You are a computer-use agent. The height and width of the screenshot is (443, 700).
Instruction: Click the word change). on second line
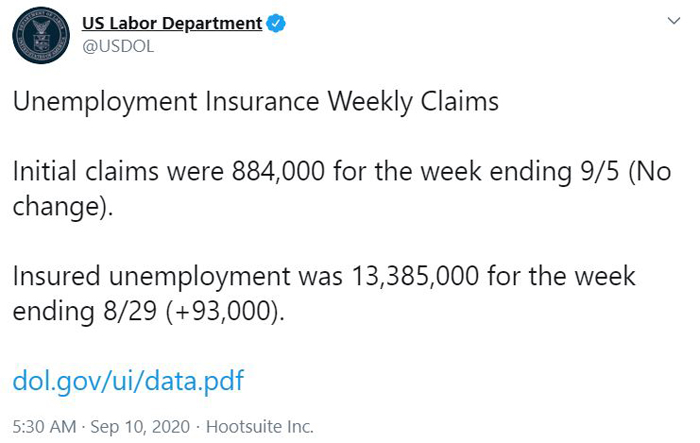pyautogui.click(x=63, y=207)
